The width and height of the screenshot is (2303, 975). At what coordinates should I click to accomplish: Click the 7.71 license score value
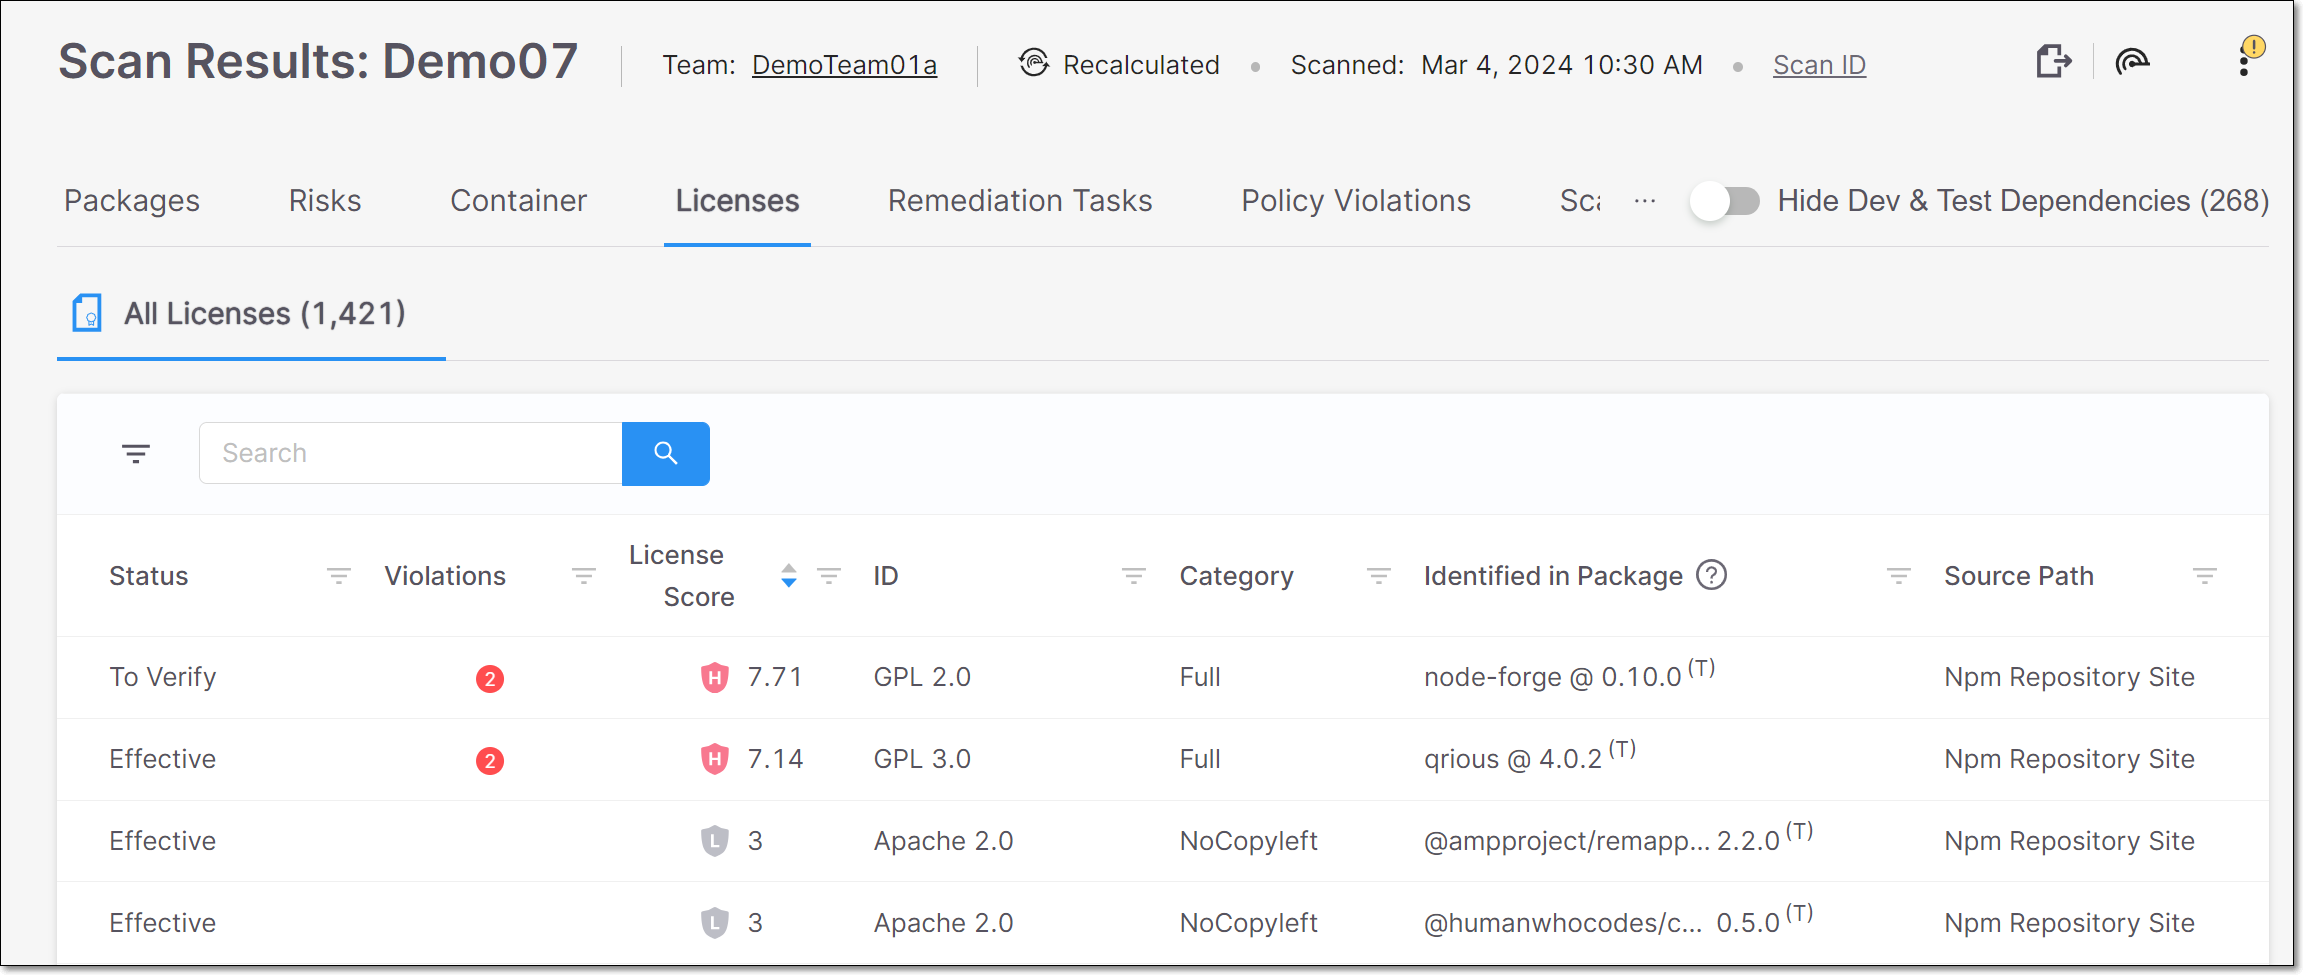[775, 677]
